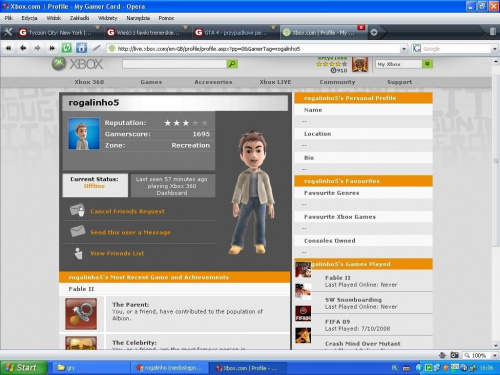Click the back arrow navigation icon
The height and width of the screenshot is (375, 500).
[x=23, y=48]
